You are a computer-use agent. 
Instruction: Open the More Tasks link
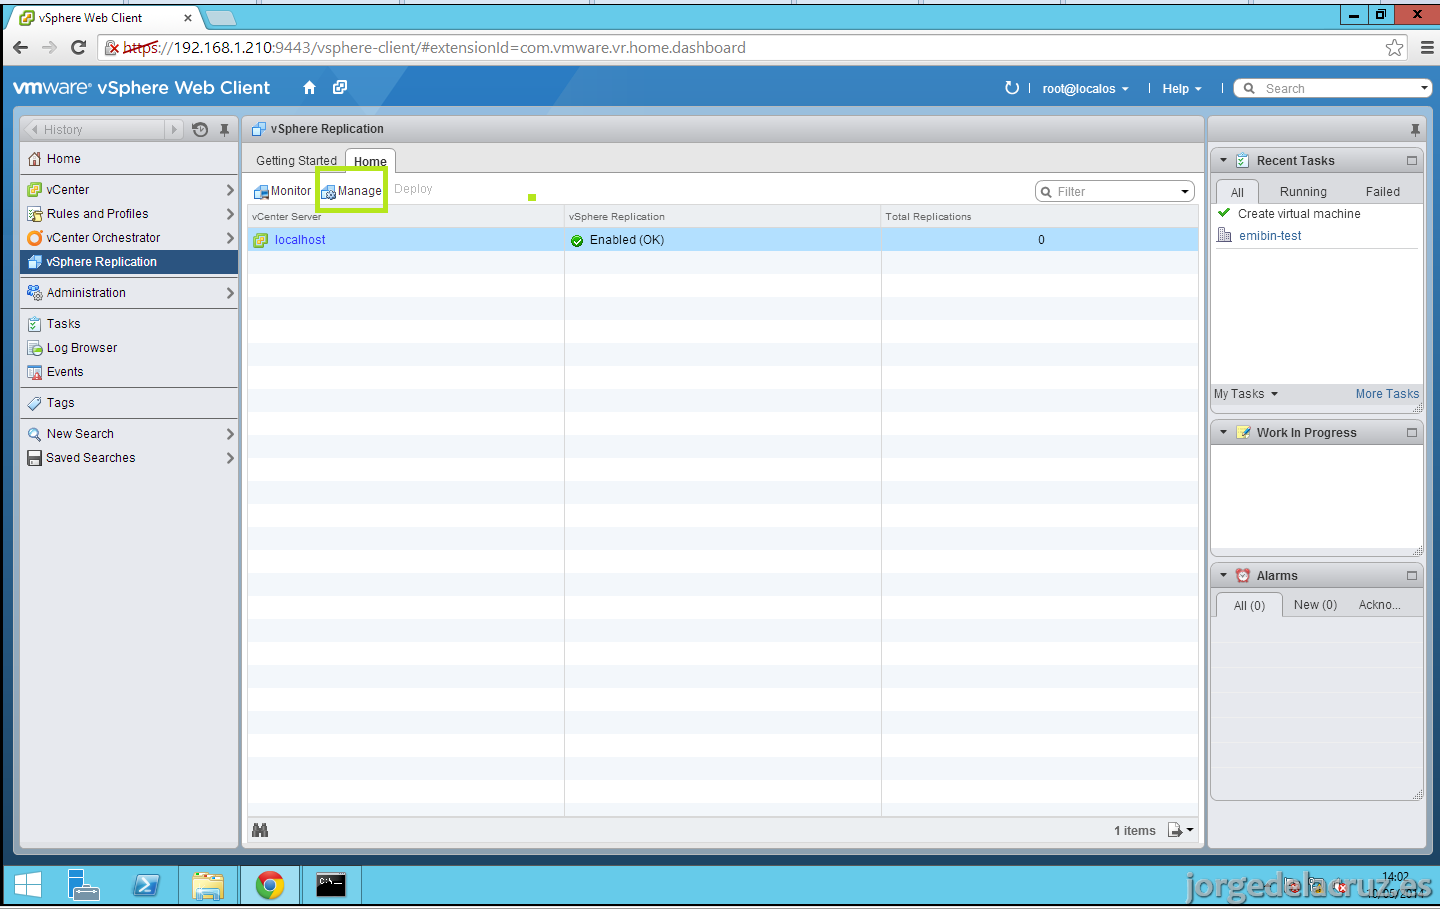(1387, 394)
